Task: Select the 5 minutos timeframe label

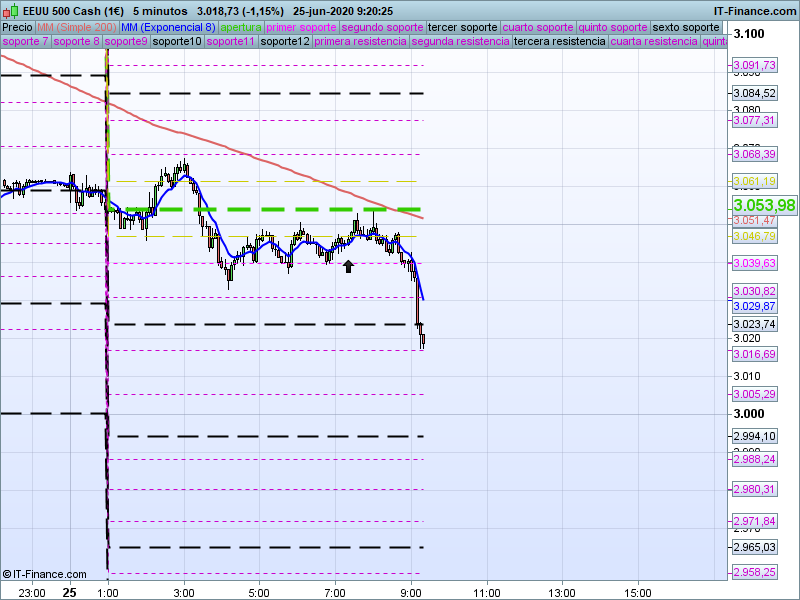Action: (160, 11)
